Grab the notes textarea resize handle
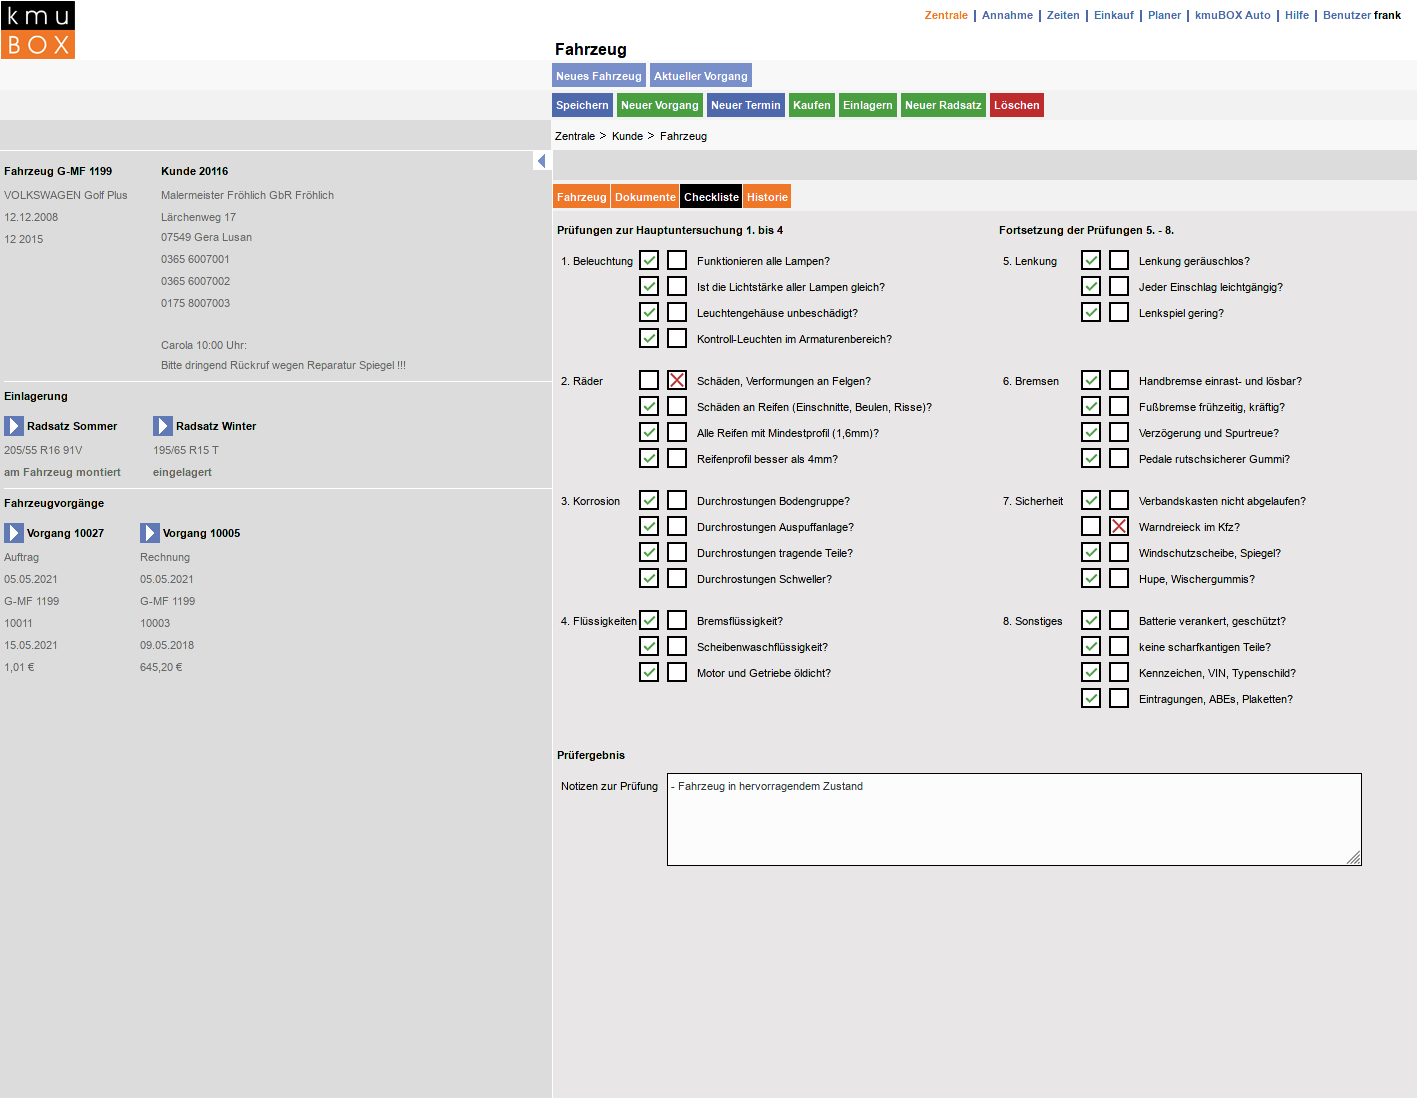This screenshot has height=1098, width=1417. [1353, 857]
